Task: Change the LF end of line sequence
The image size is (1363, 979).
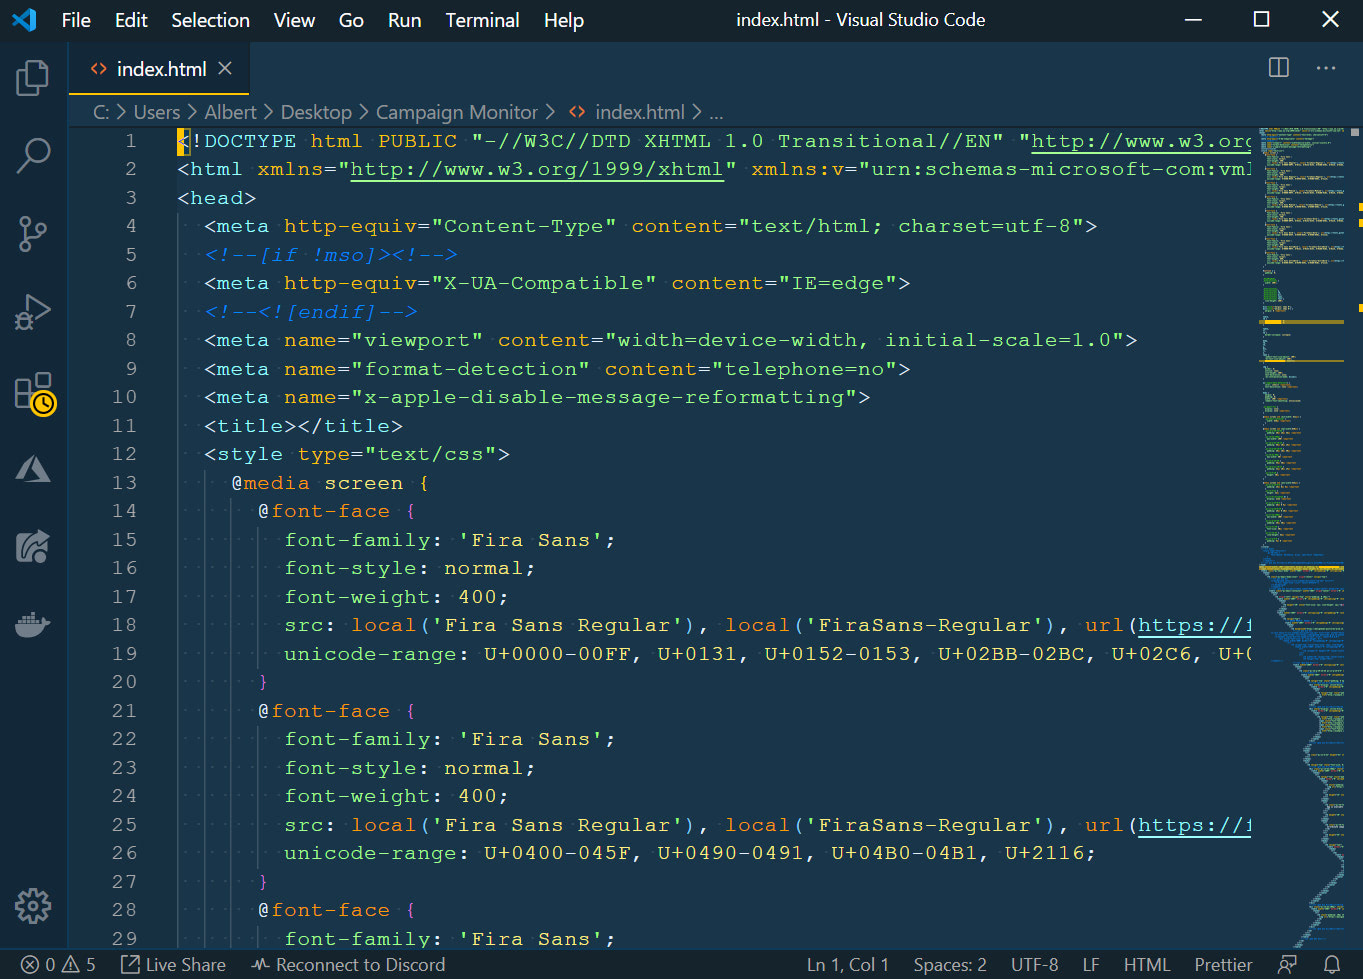Action: click(1091, 965)
